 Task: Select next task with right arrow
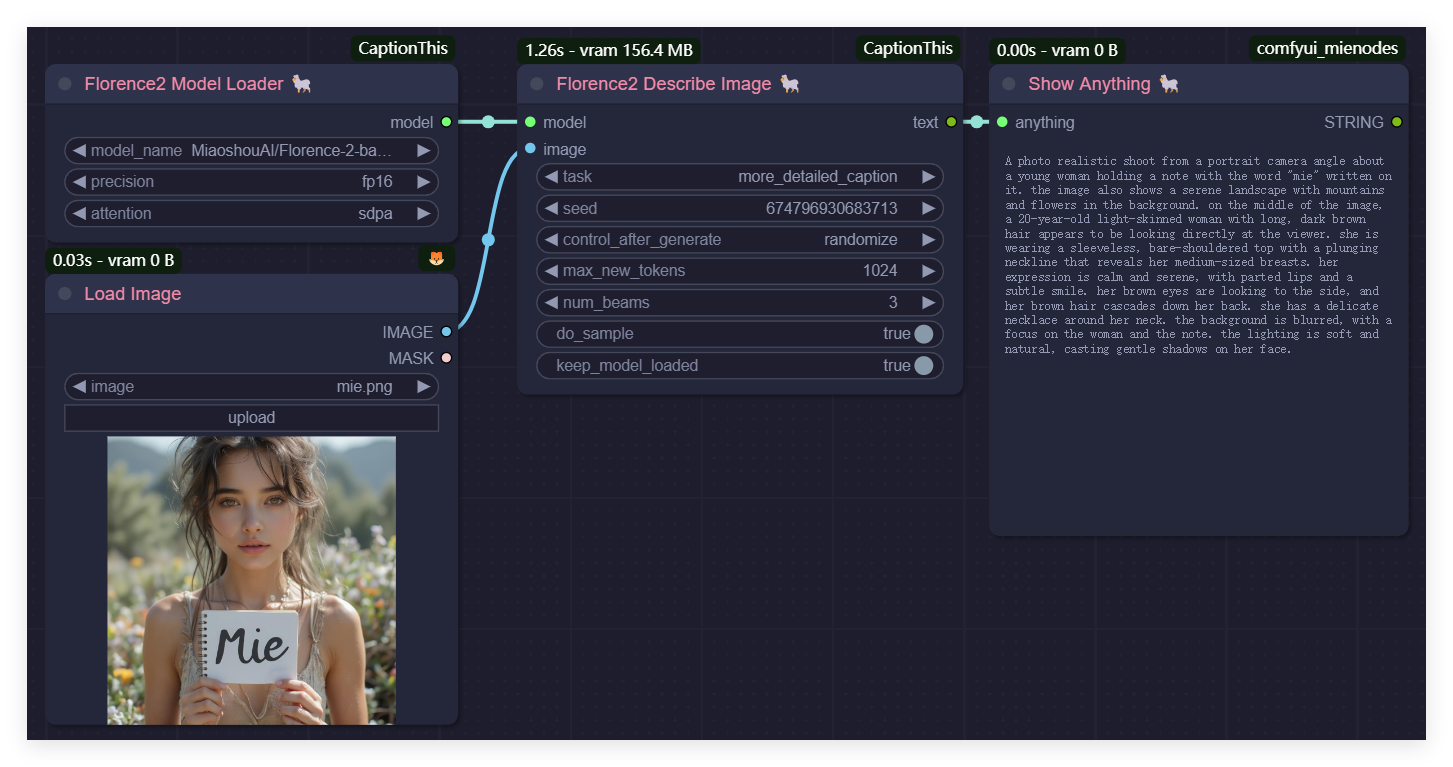929,177
